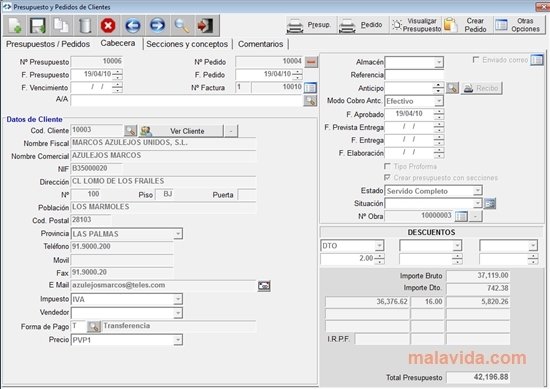
Task: Click the icon next to Situación dropdown
Action: [490, 203]
